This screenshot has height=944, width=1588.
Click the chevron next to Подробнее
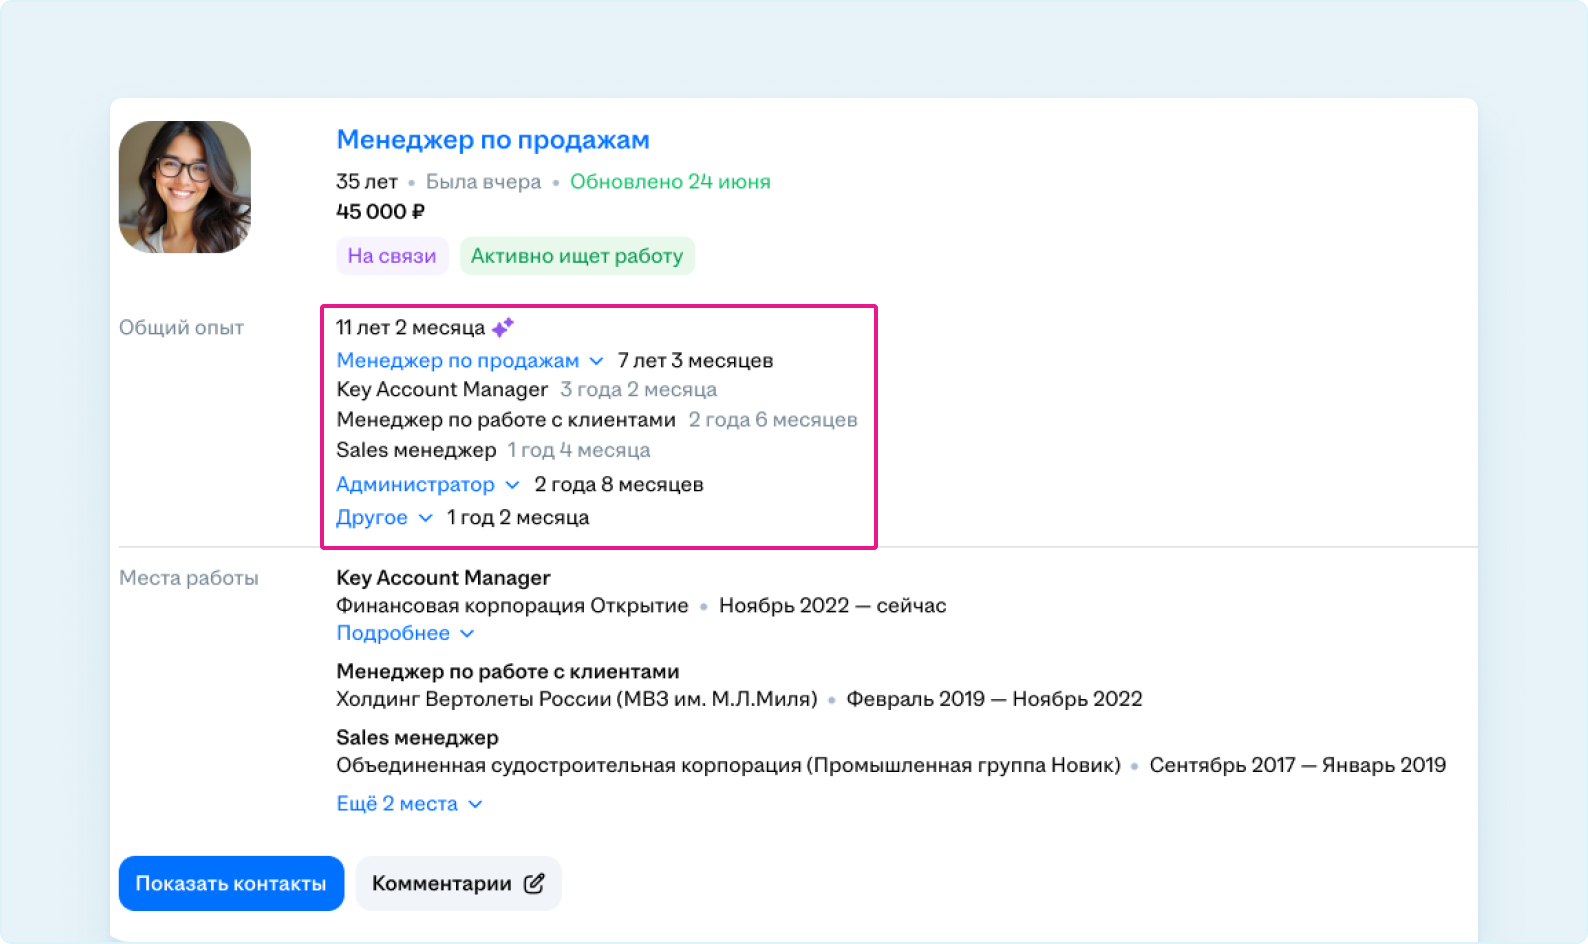pyautogui.click(x=467, y=634)
